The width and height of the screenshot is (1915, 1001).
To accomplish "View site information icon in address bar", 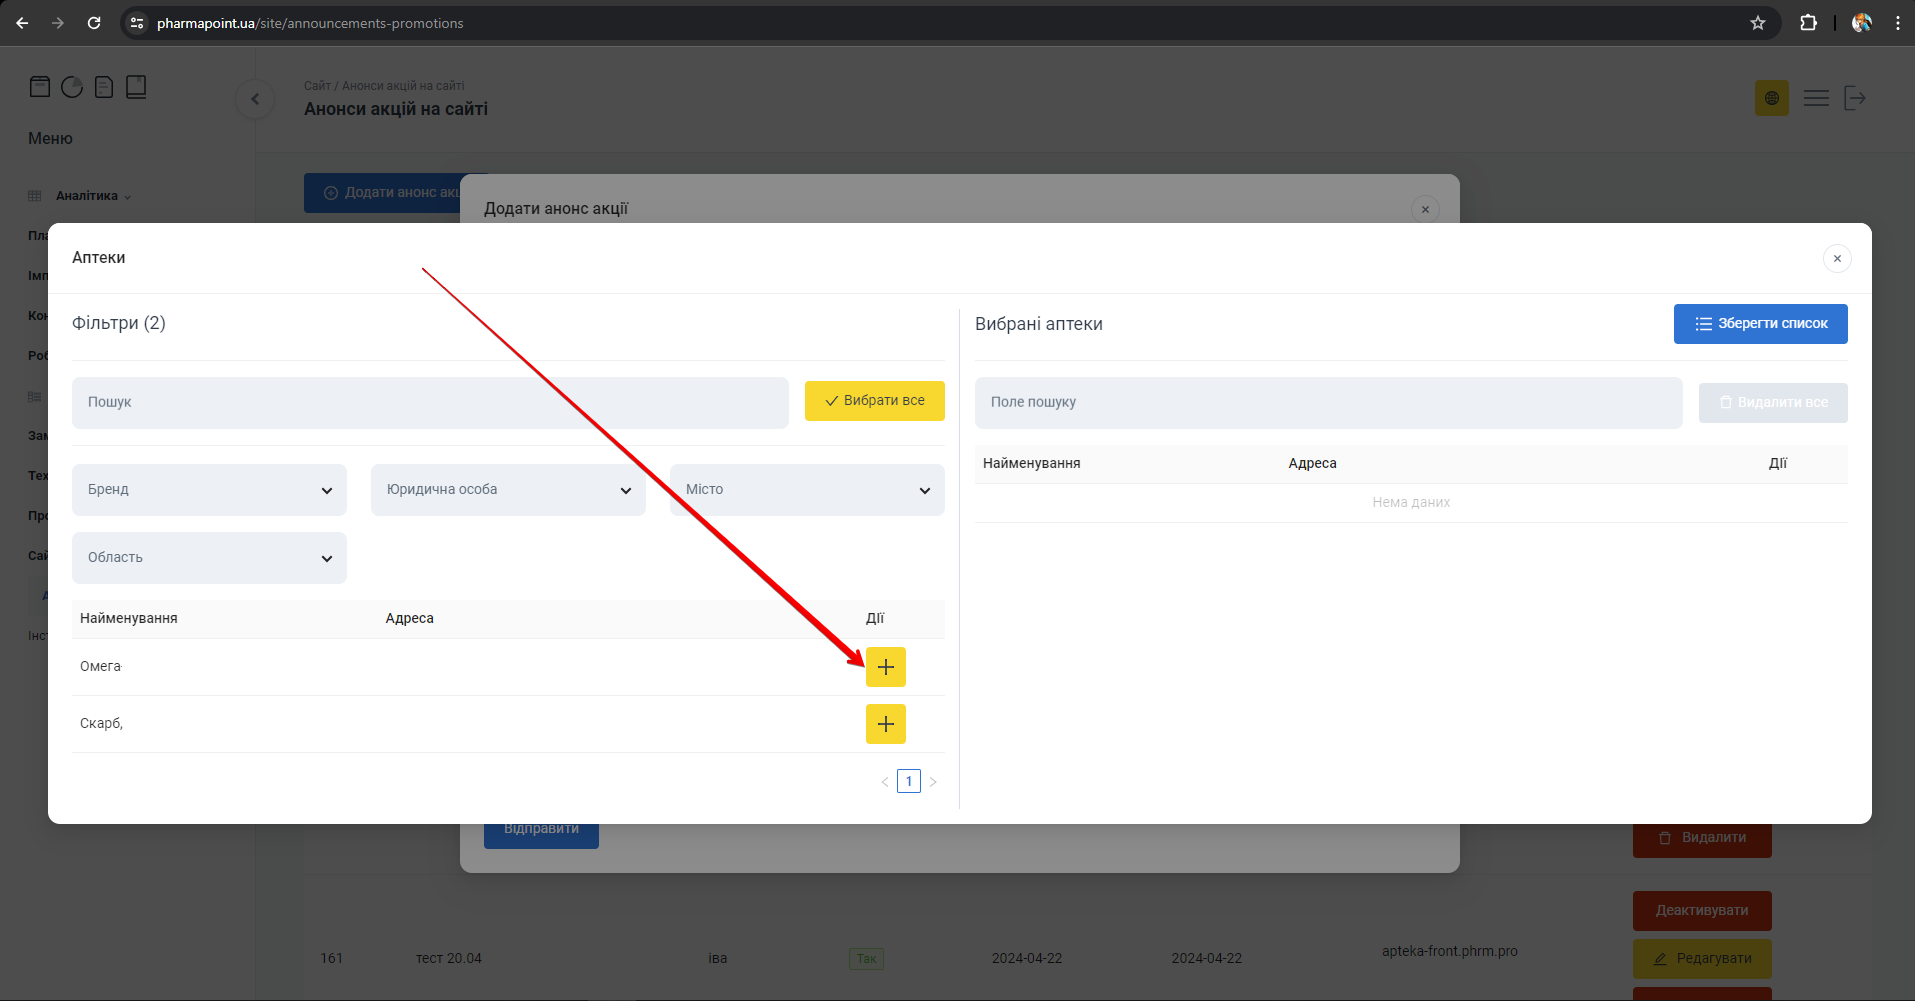I will tap(138, 23).
